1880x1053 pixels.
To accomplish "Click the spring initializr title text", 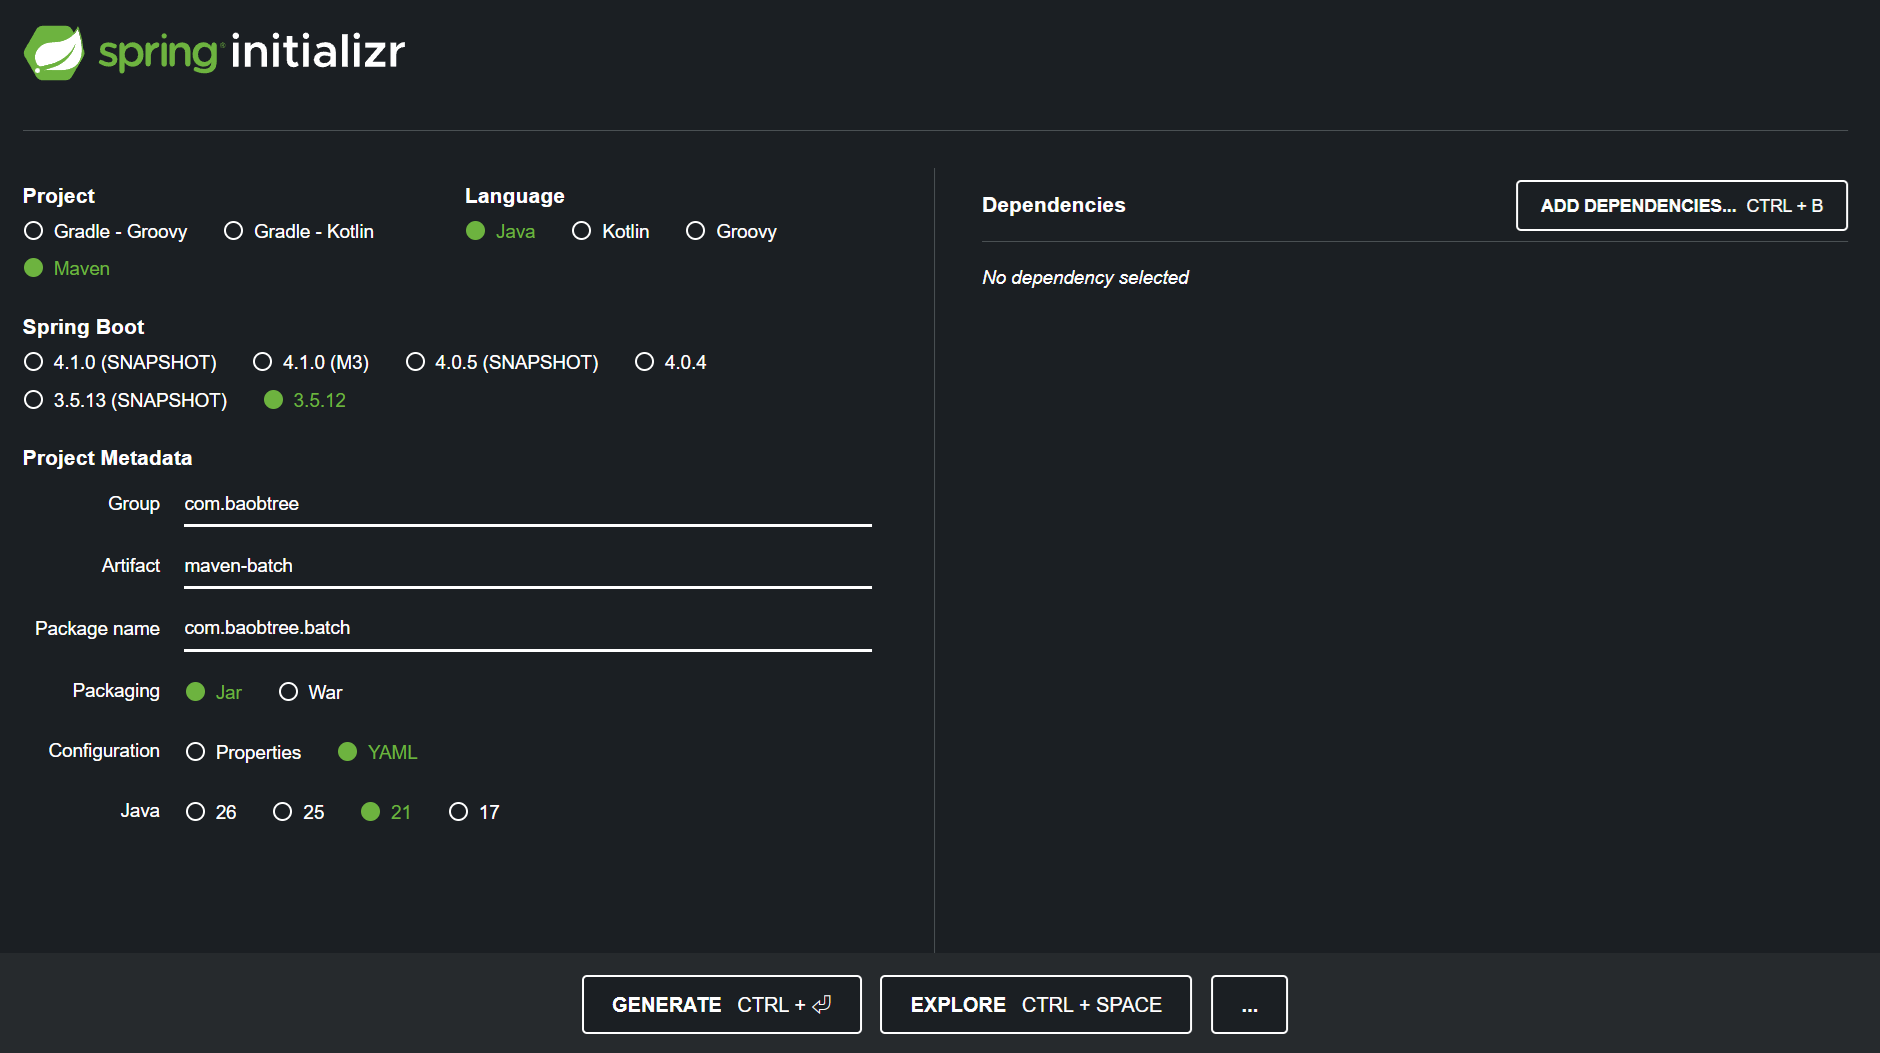I will (x=252, y=52).
